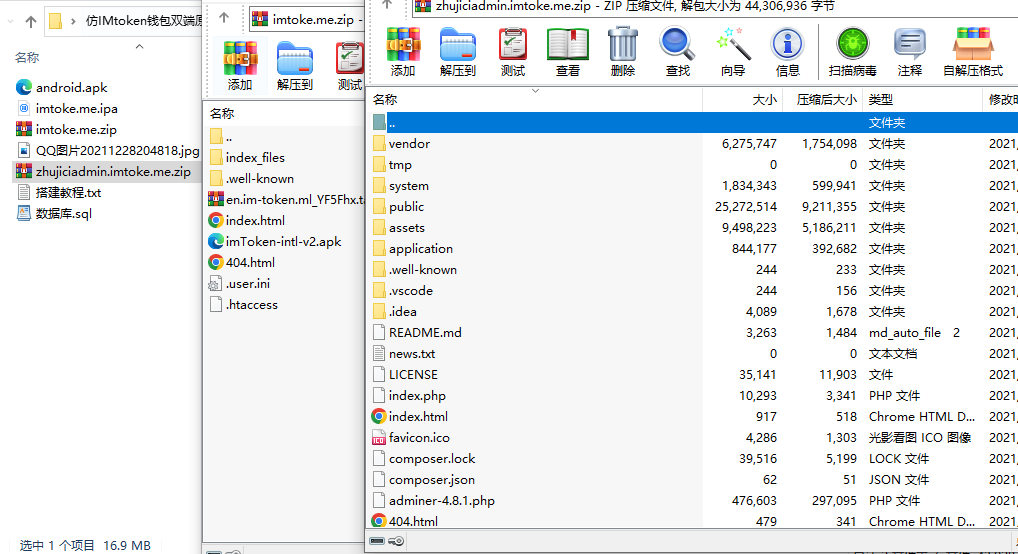Image resolution: width=1018 pixels, height=554 pixels.
Task: Click Add (添加) in imtoke.me.zip window
Action: [x=240, y=66]
